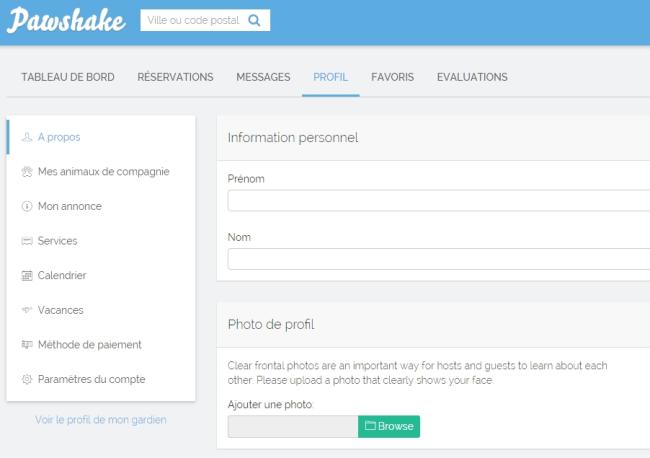The image size is (650, 458).
Task: Open Voir le profil de mon gardien
Action: [101, 420]
